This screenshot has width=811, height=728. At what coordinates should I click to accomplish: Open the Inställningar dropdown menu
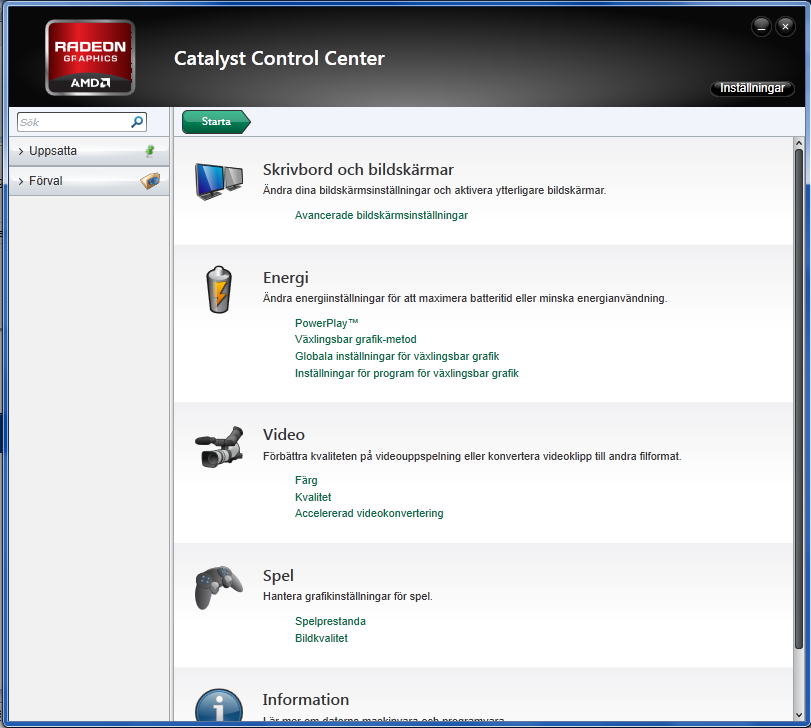point(752,89)
